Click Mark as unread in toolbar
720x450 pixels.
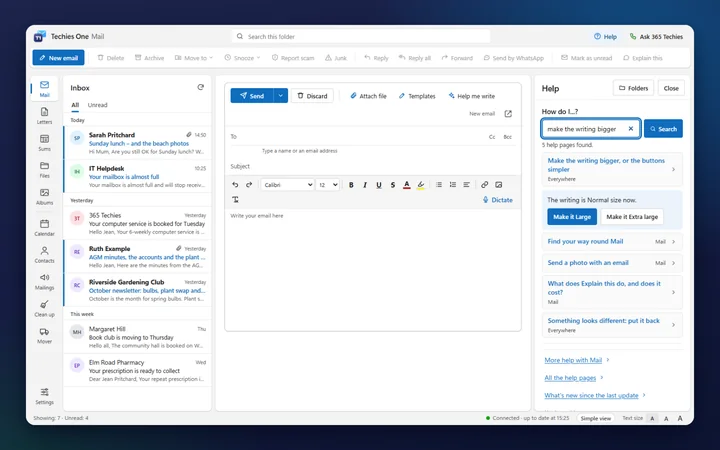click(586, 58)
